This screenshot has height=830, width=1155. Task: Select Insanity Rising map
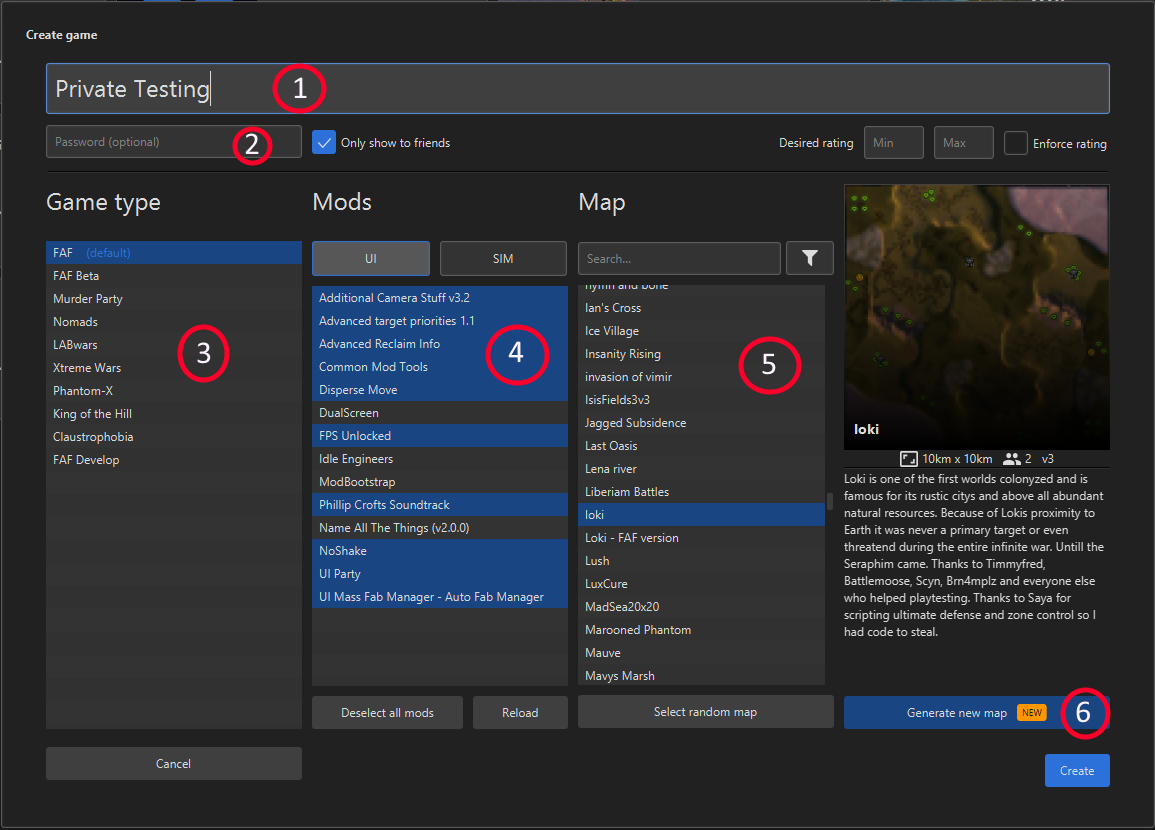pyautogui.click(x=701, y=354)
